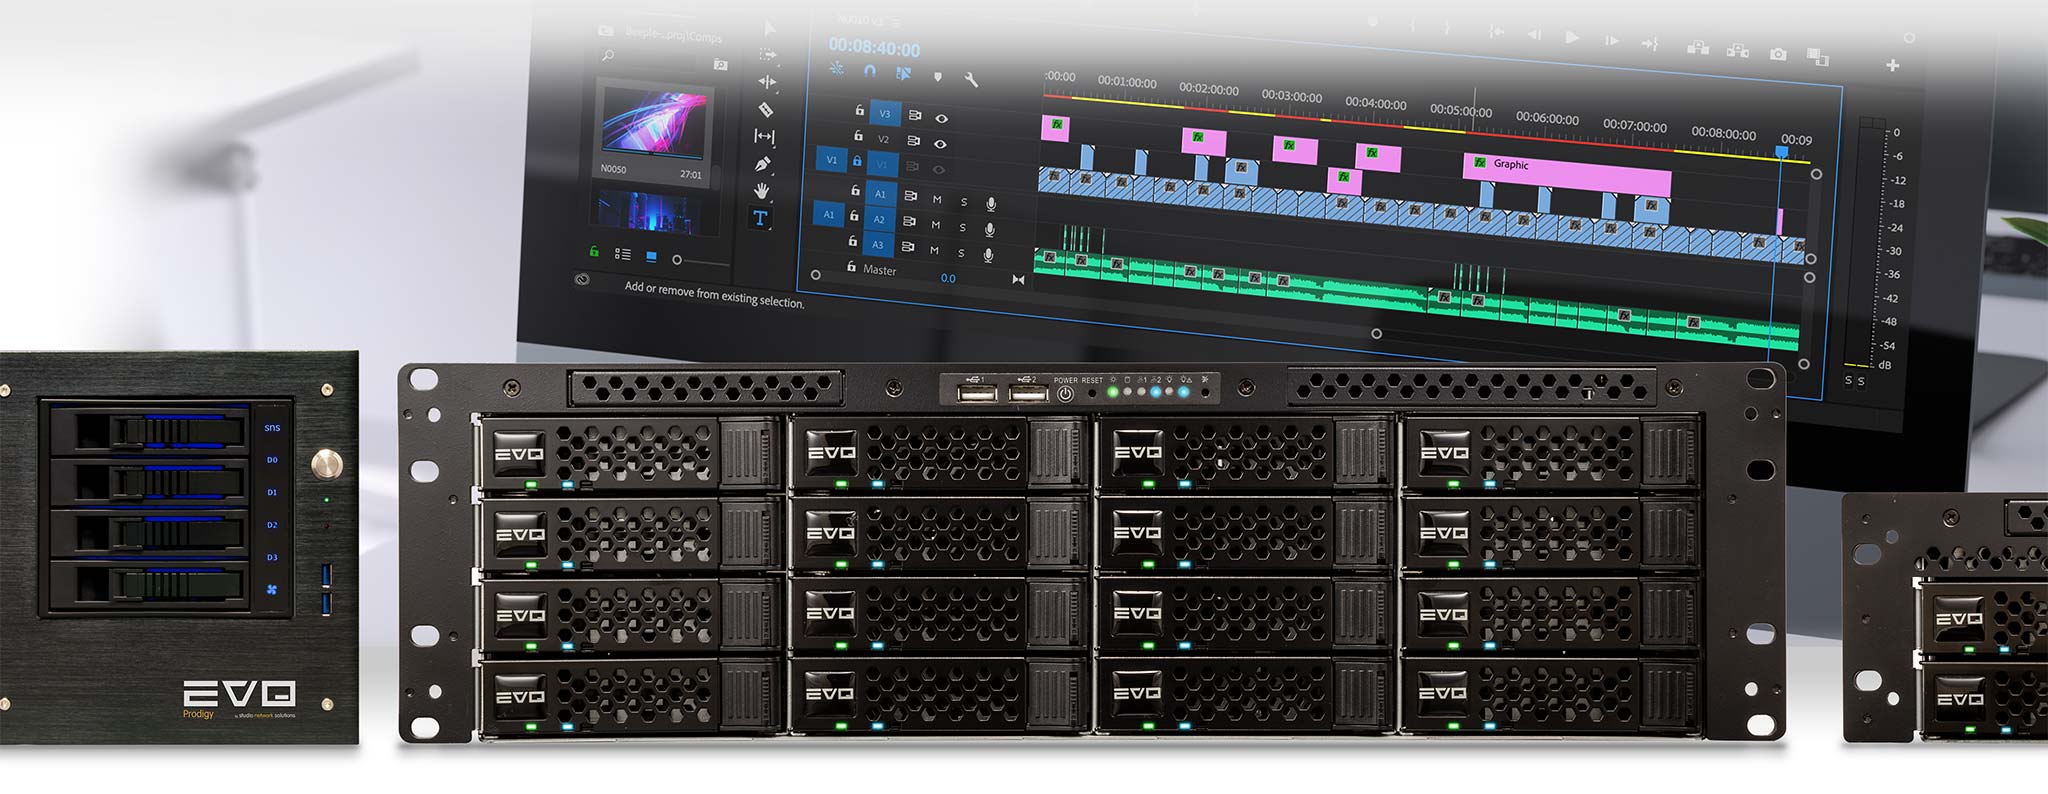The width and height of the screenshot is (2048, 794).
Task: Click the Master volume value 0.0
Action: coord(948,278)
